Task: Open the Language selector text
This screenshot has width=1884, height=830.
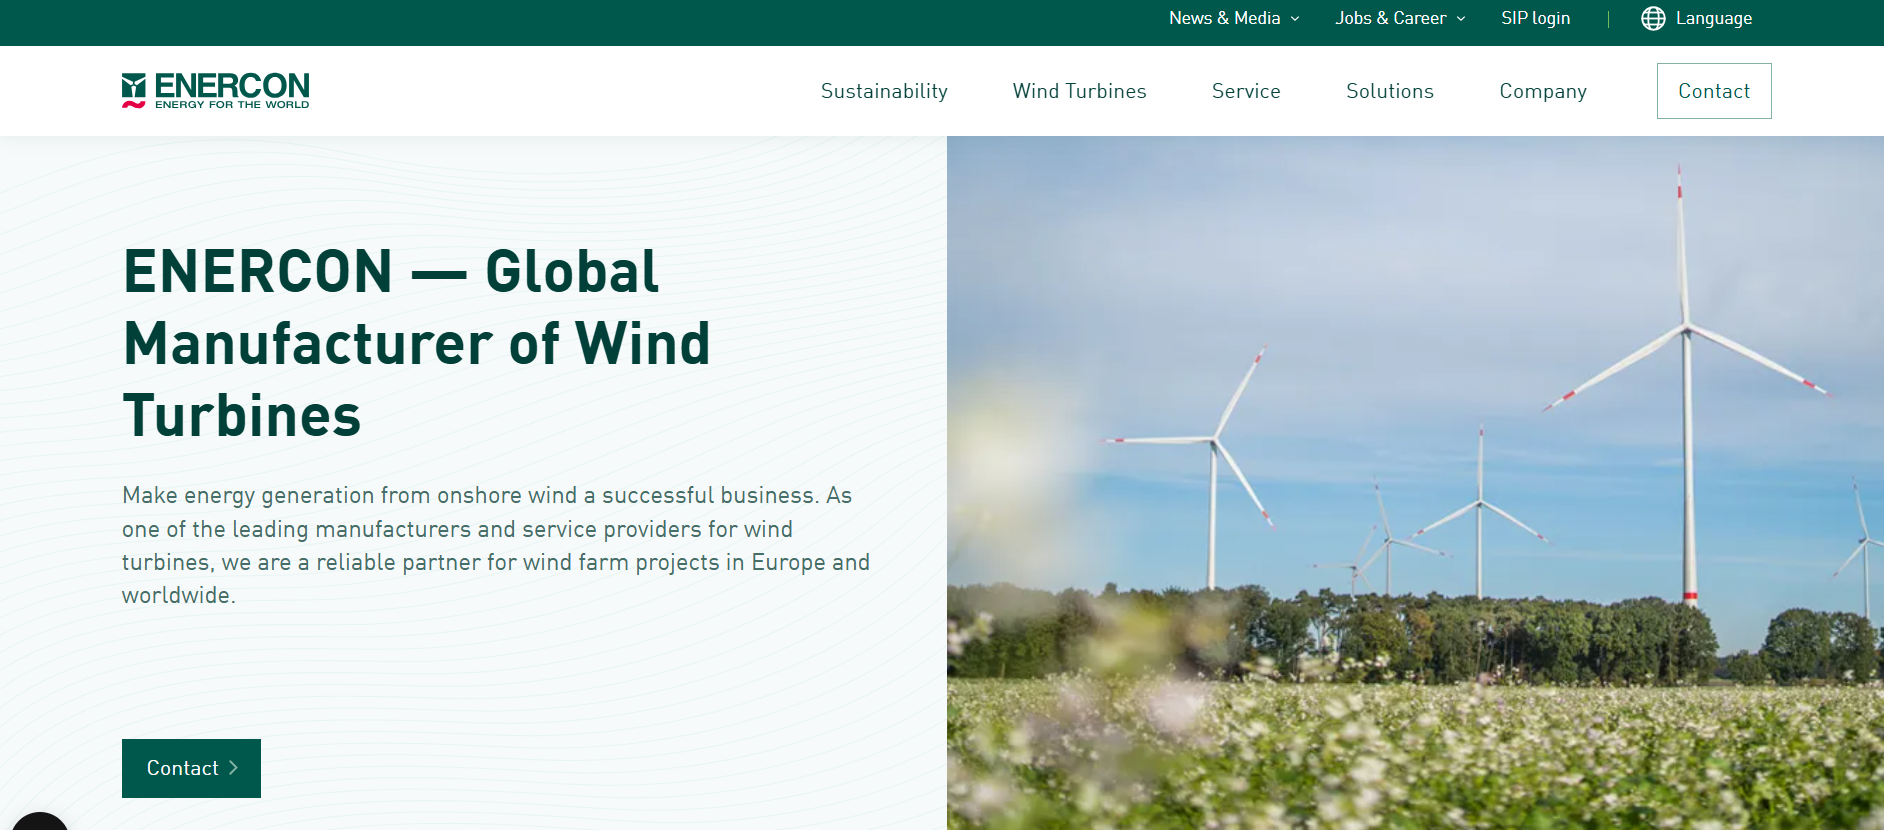Action: tap(1713, 19)
